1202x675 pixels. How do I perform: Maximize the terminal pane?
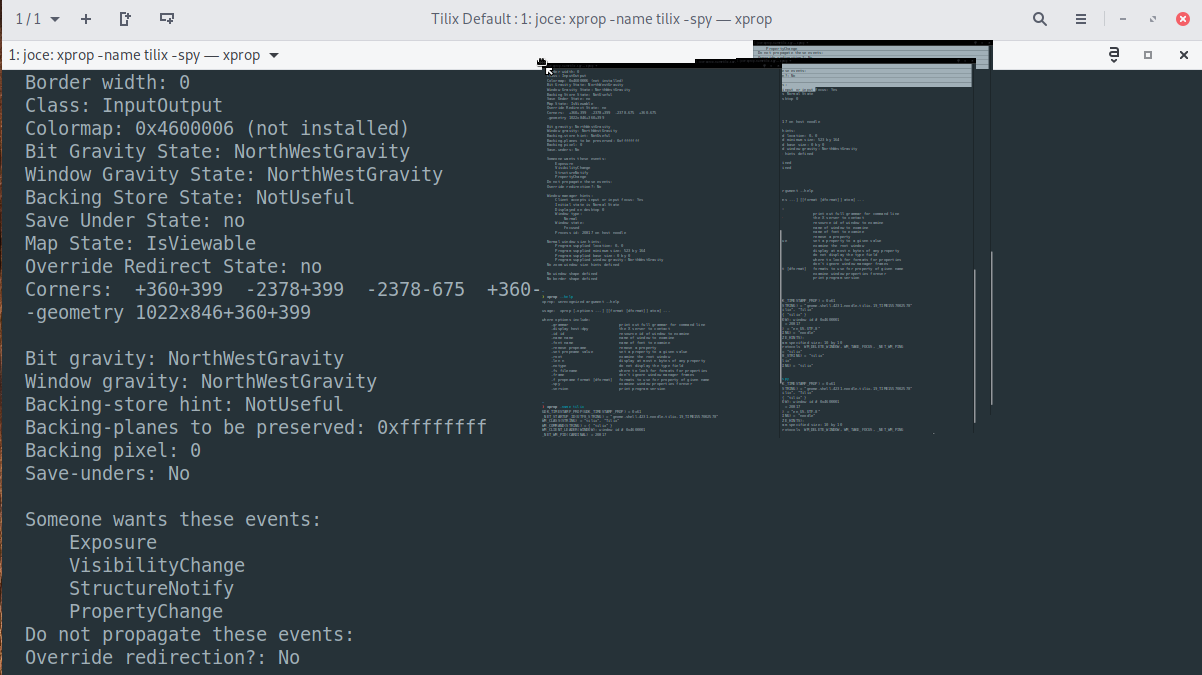[x=1148, y=55]
